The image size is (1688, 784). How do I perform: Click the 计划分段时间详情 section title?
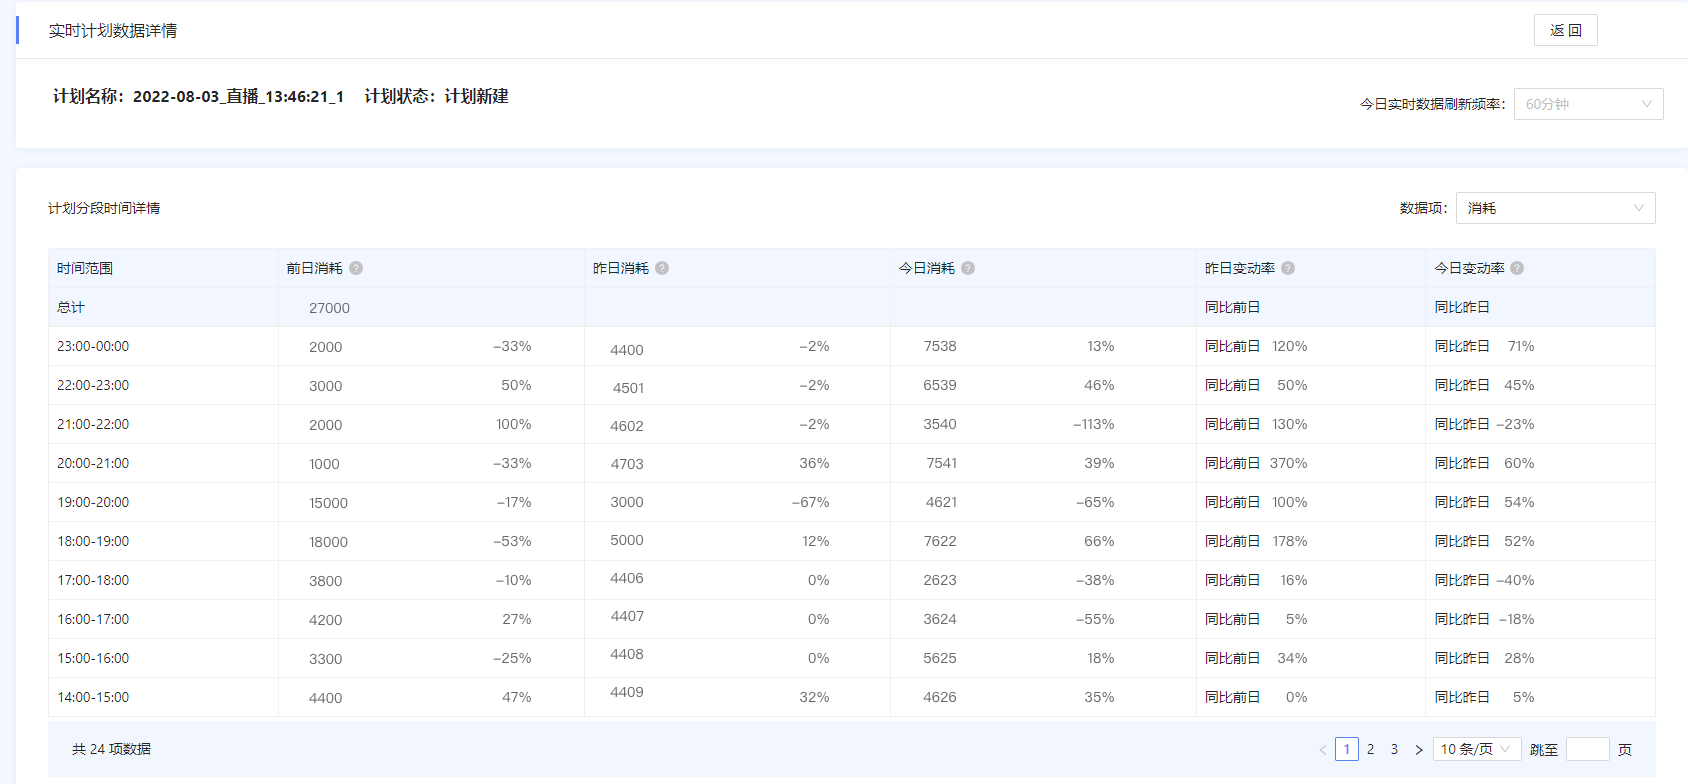click(x=104, y=208)
